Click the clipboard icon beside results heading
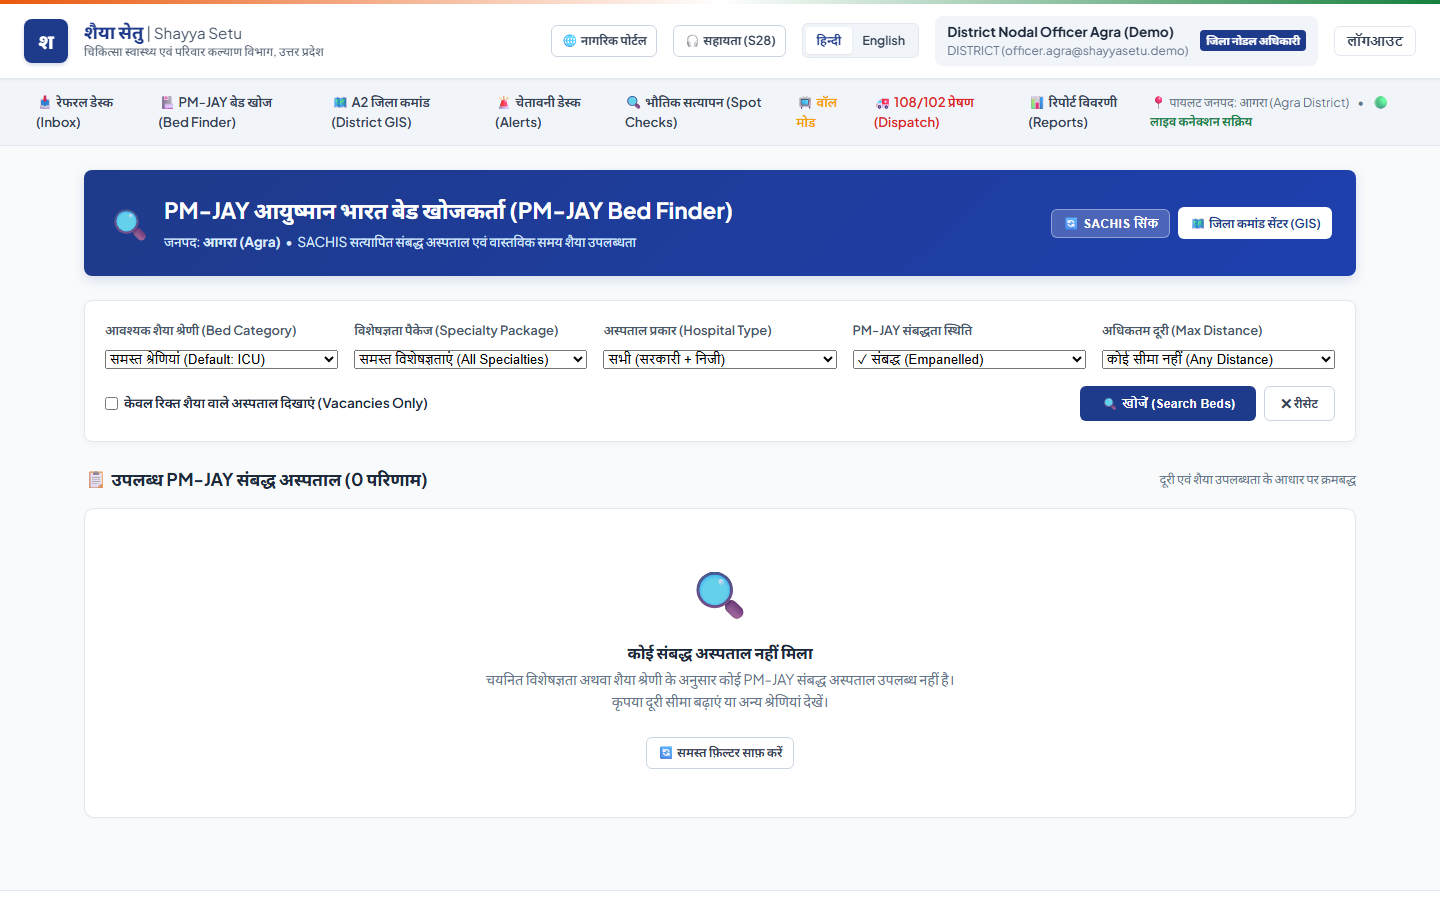 (96, 480)
